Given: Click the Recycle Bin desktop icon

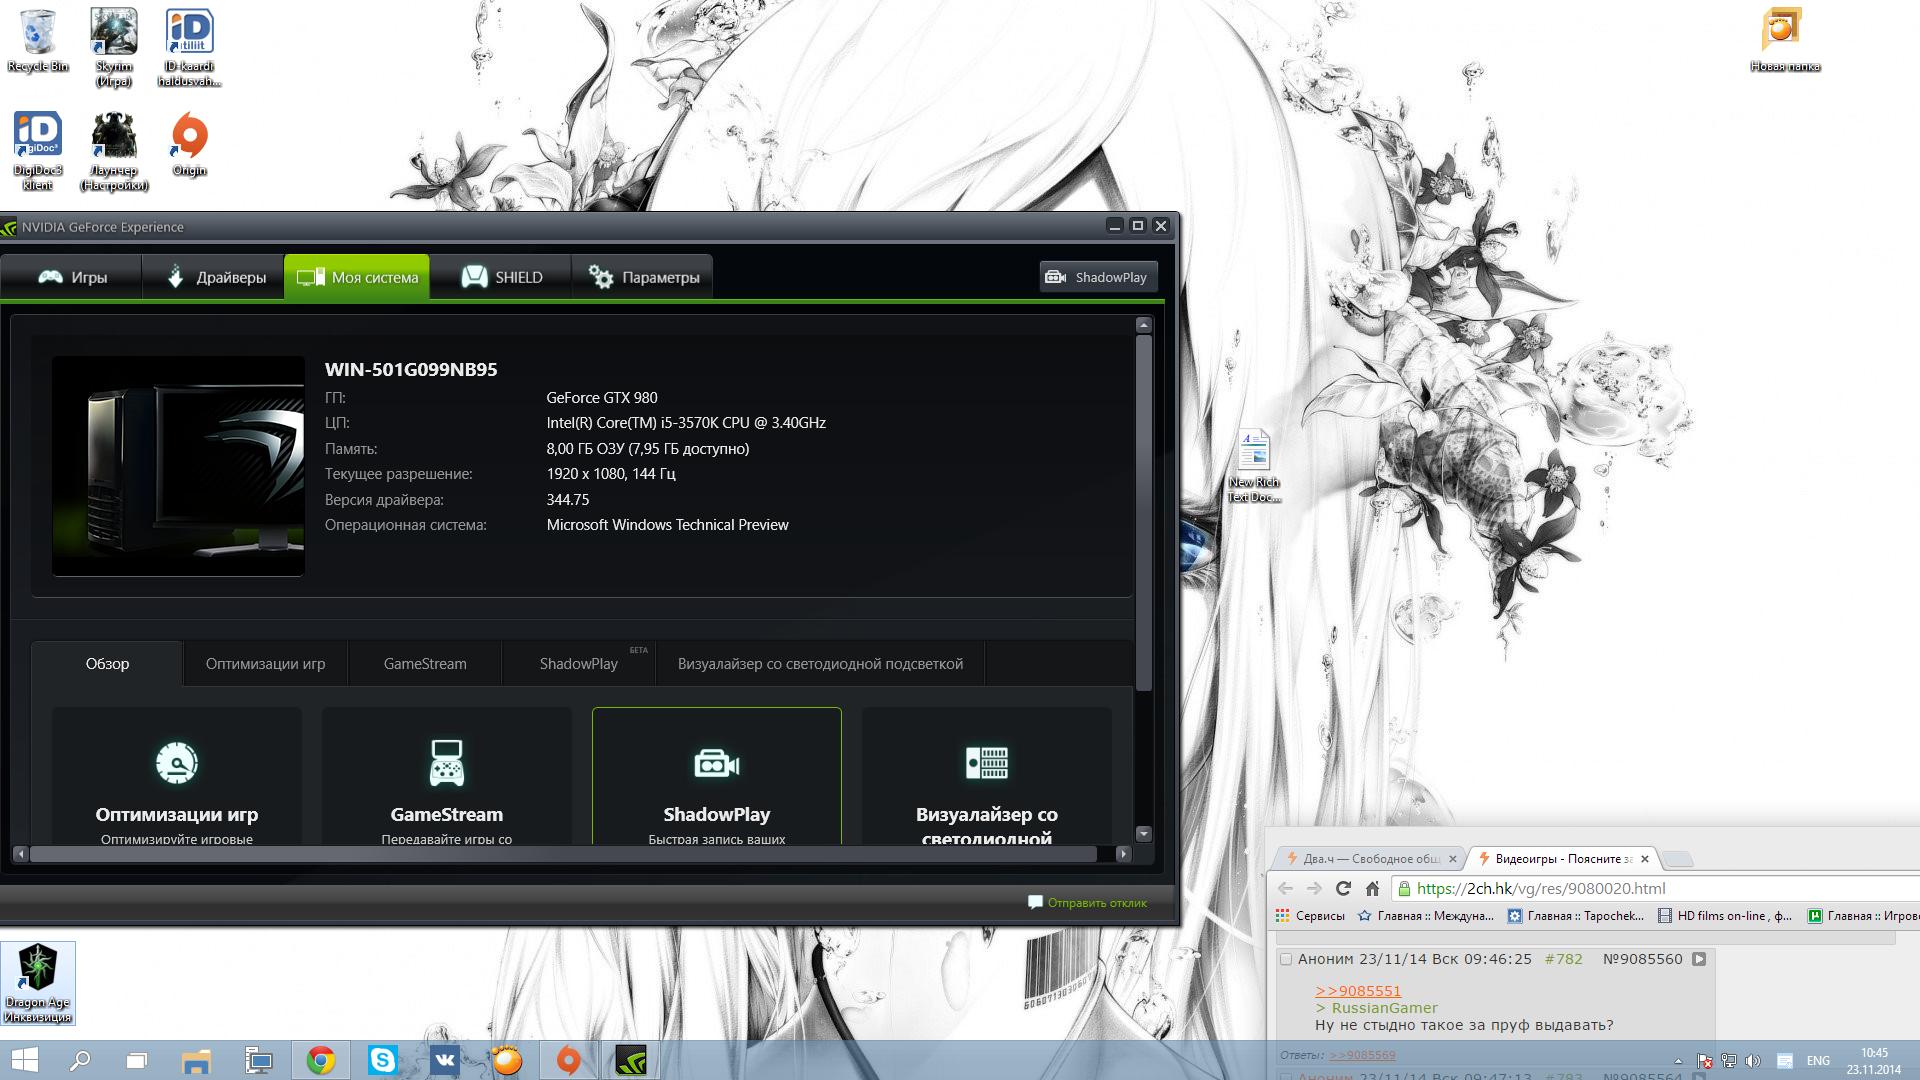Looking at the screenshot, I should coord(38,42).
